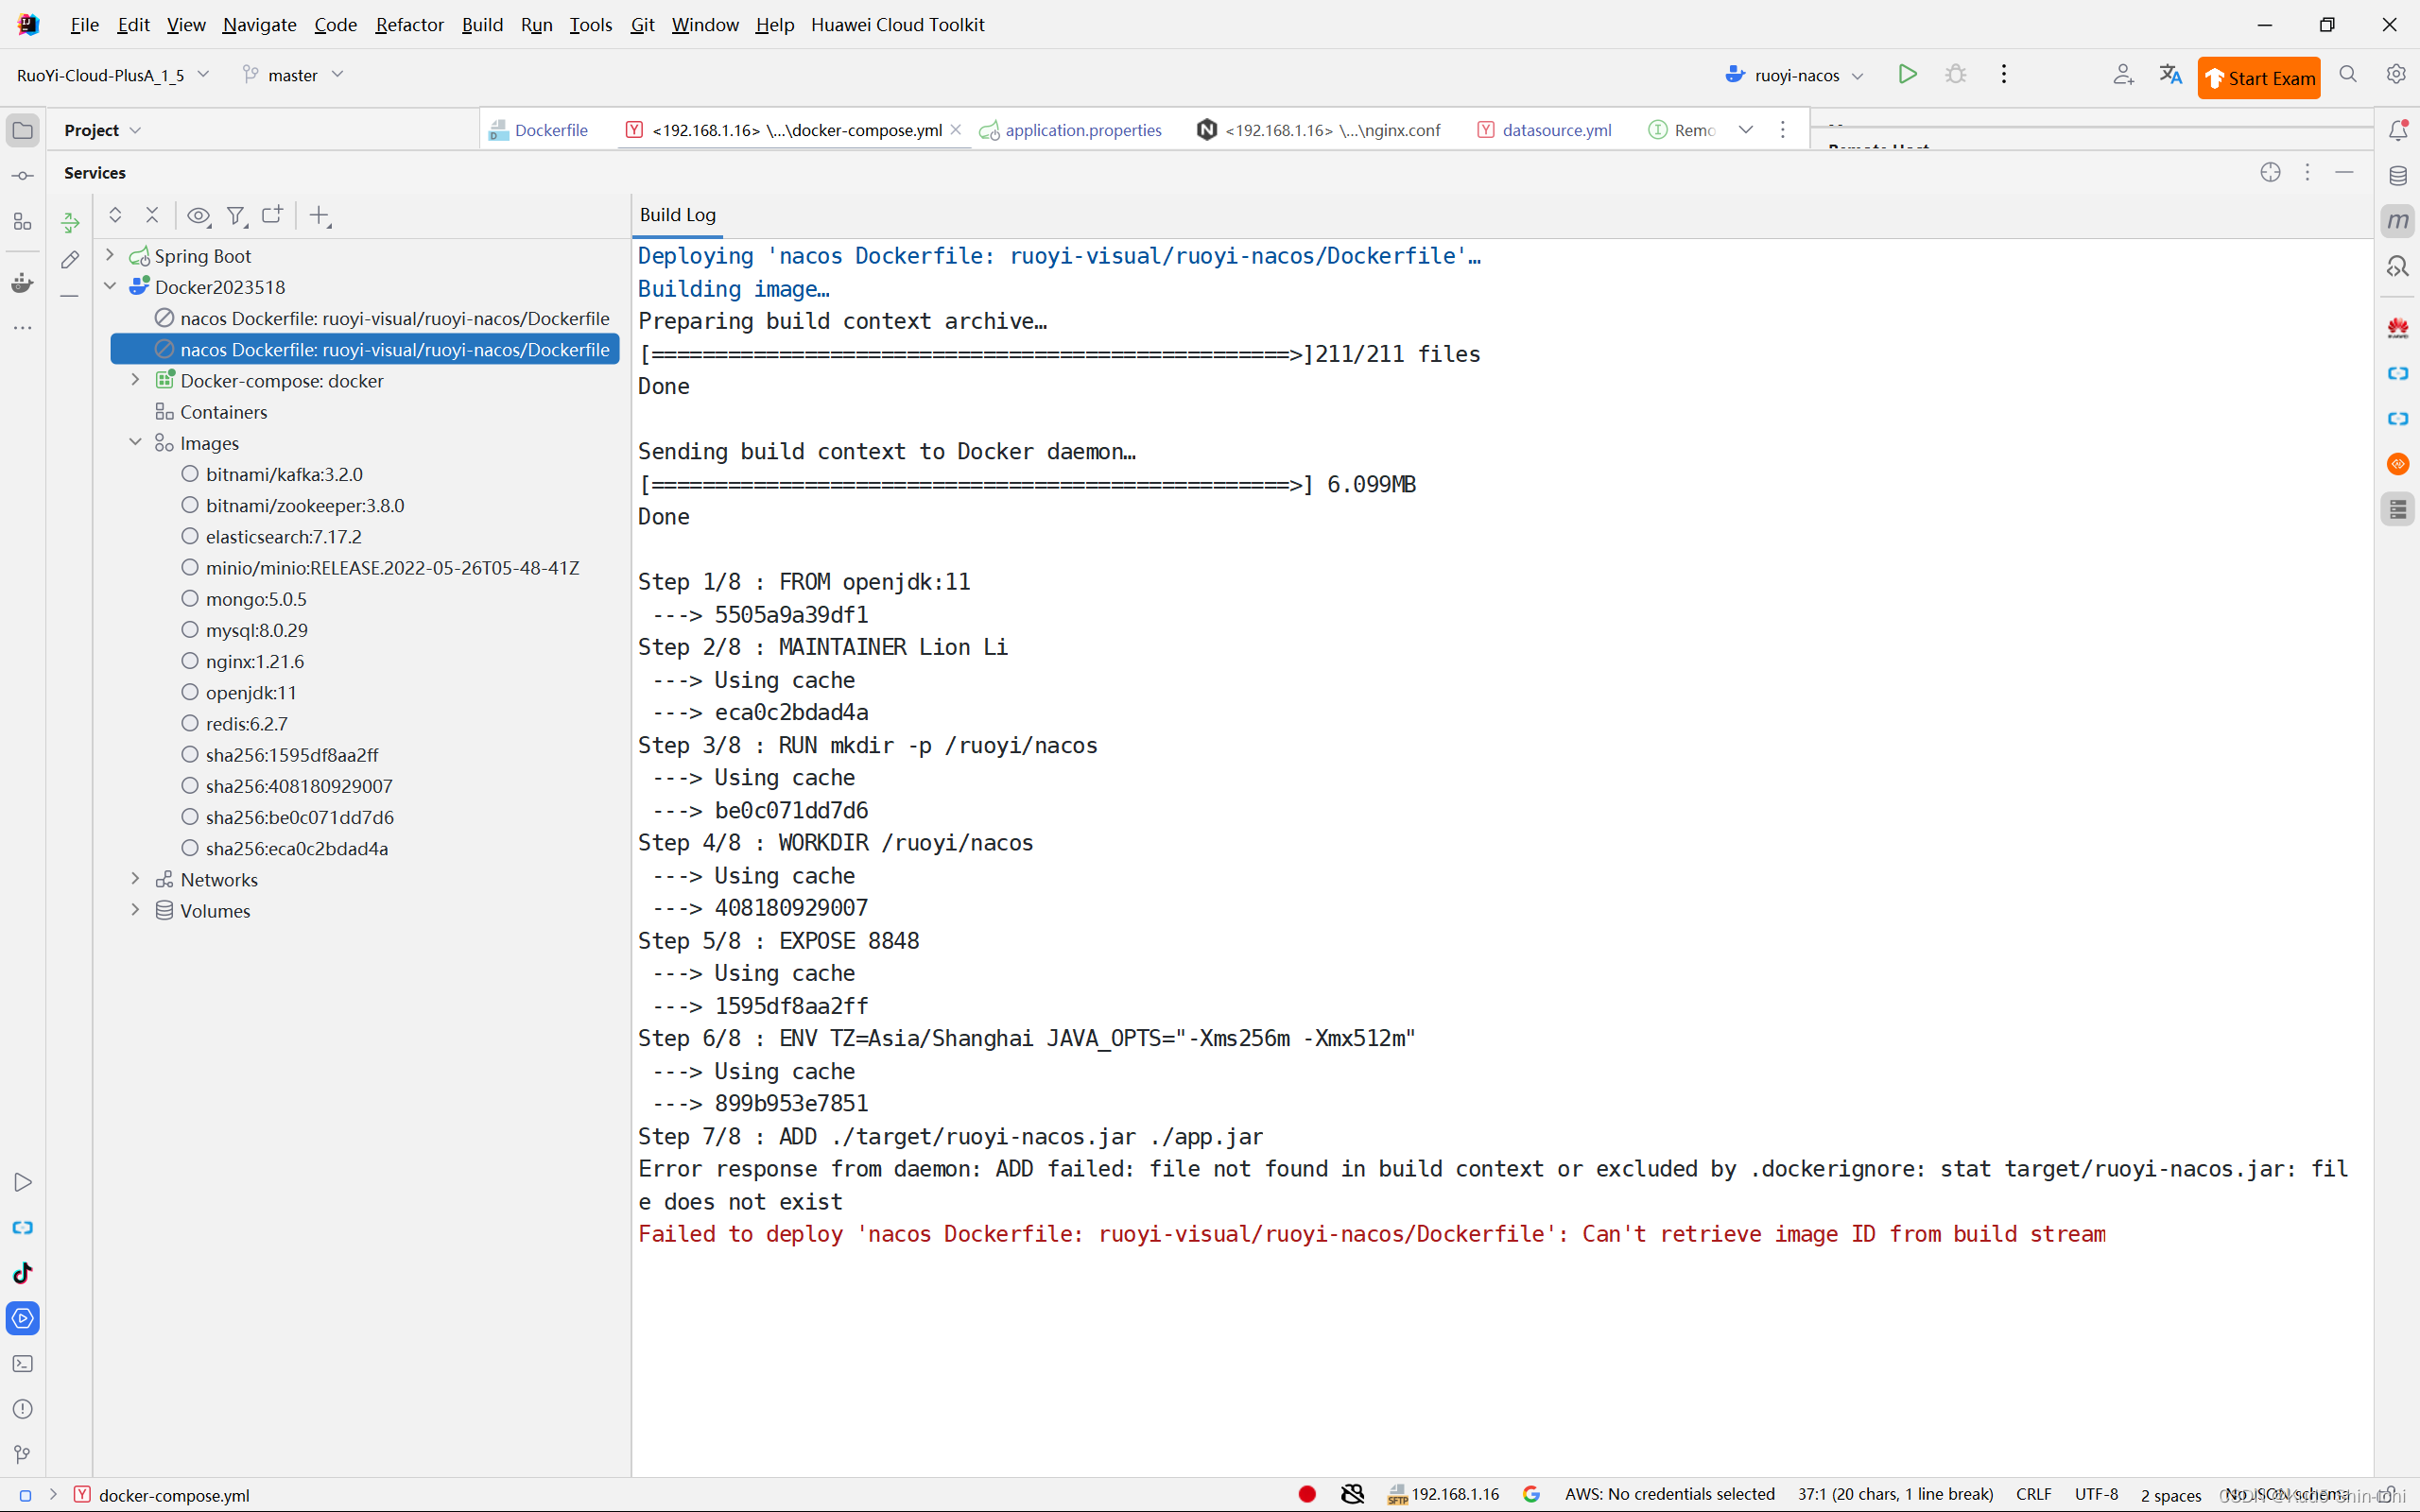Image resolution: width=2420 pixels, height=1512 pixels.
Task: Expand the Volumes section in Docker panel
Action: click(x=136, y=909)
